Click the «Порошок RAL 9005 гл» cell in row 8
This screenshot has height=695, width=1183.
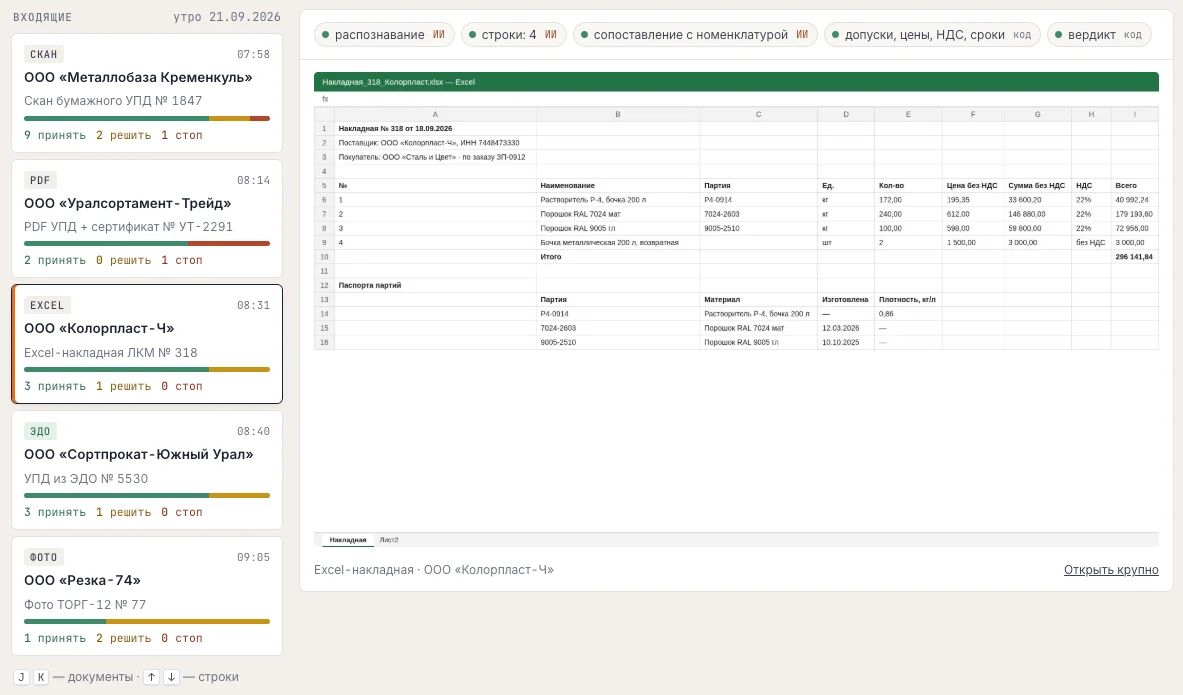[618, 229]
